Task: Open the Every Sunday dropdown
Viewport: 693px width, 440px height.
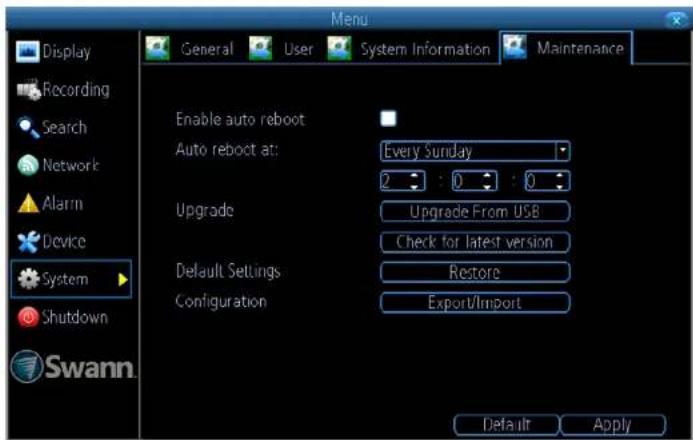Action: coord(475,152)
